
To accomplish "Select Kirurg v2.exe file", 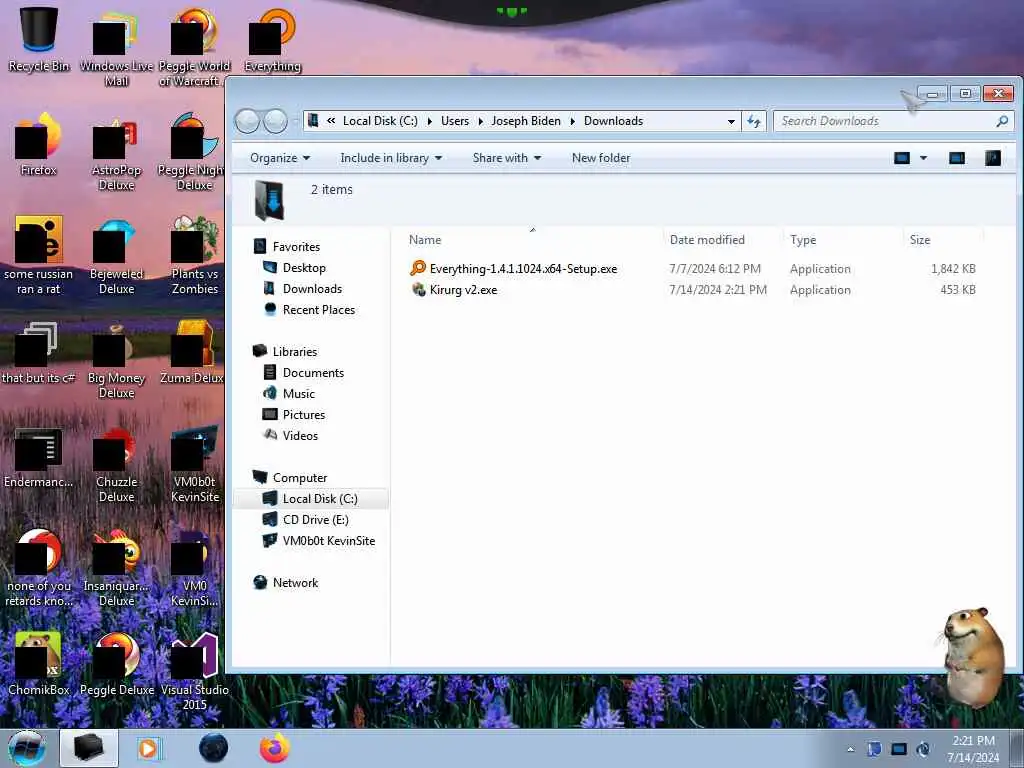I will pyautogui.click(x=463, y=289).
